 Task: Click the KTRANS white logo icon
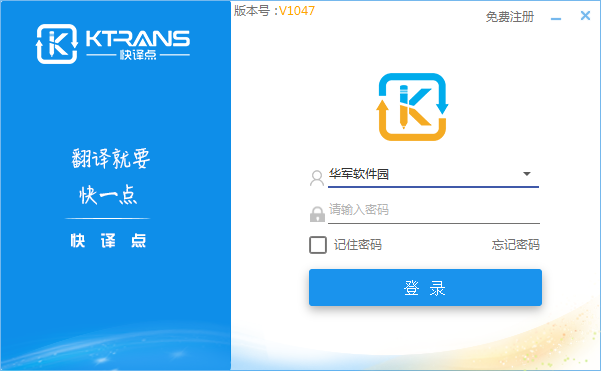coord(57,44)
